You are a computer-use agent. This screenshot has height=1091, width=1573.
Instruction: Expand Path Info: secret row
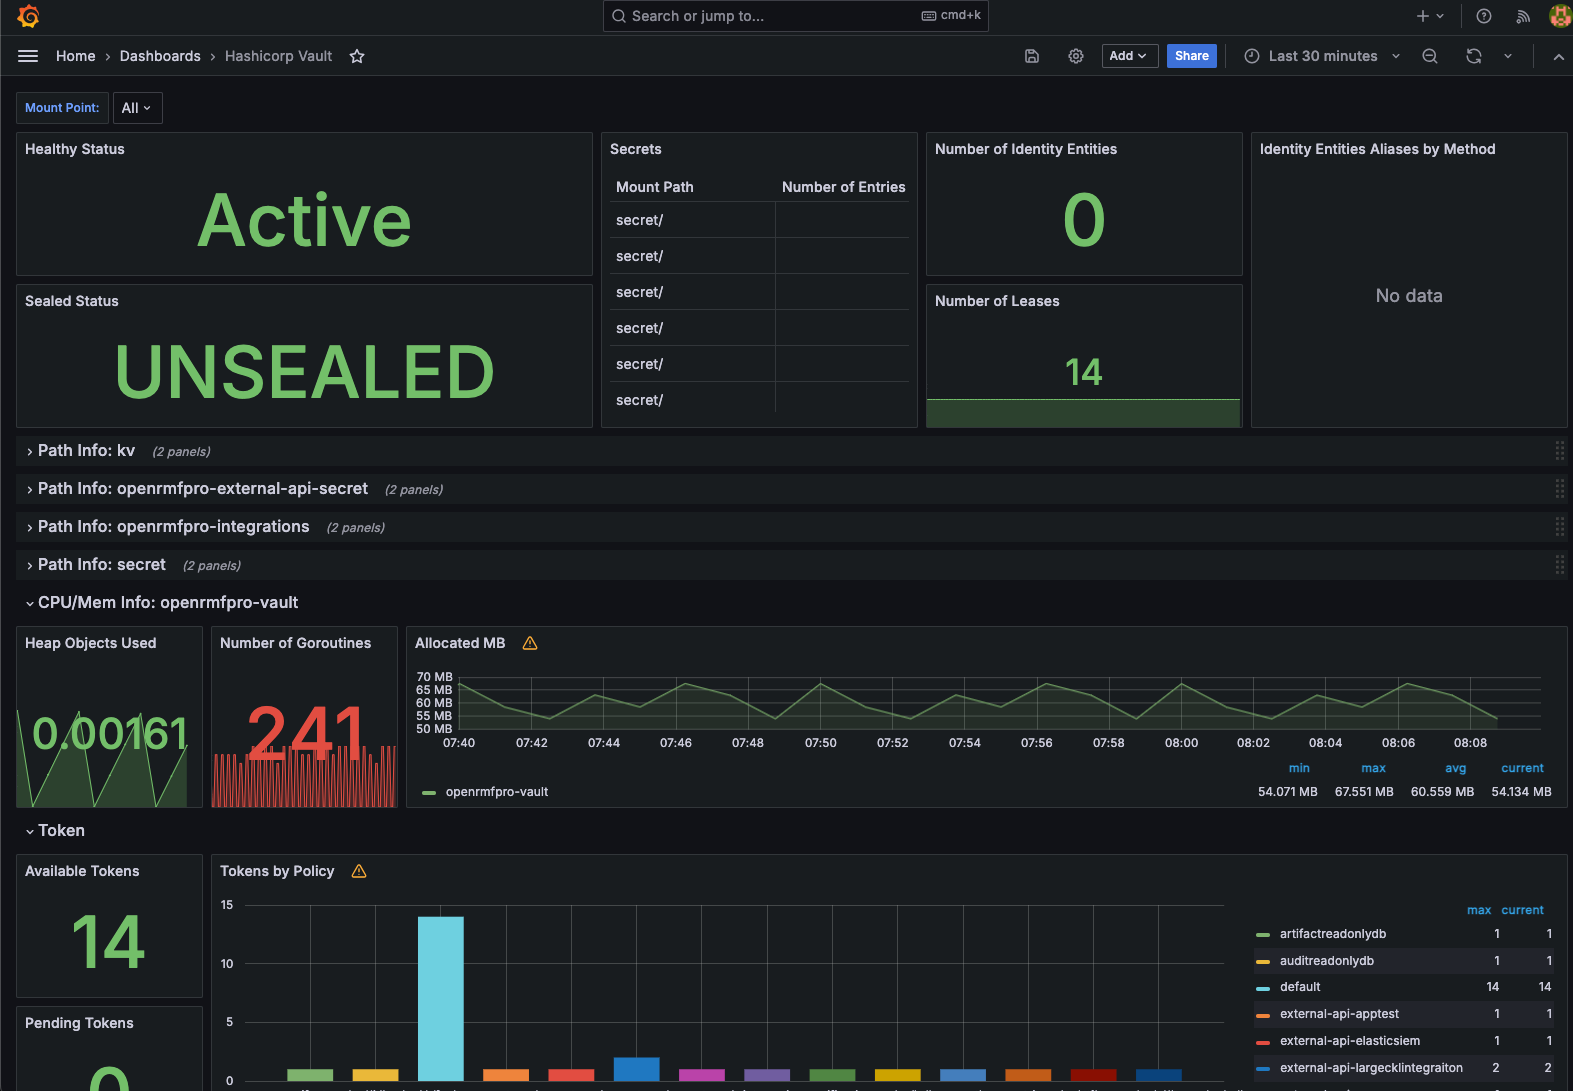102,565
